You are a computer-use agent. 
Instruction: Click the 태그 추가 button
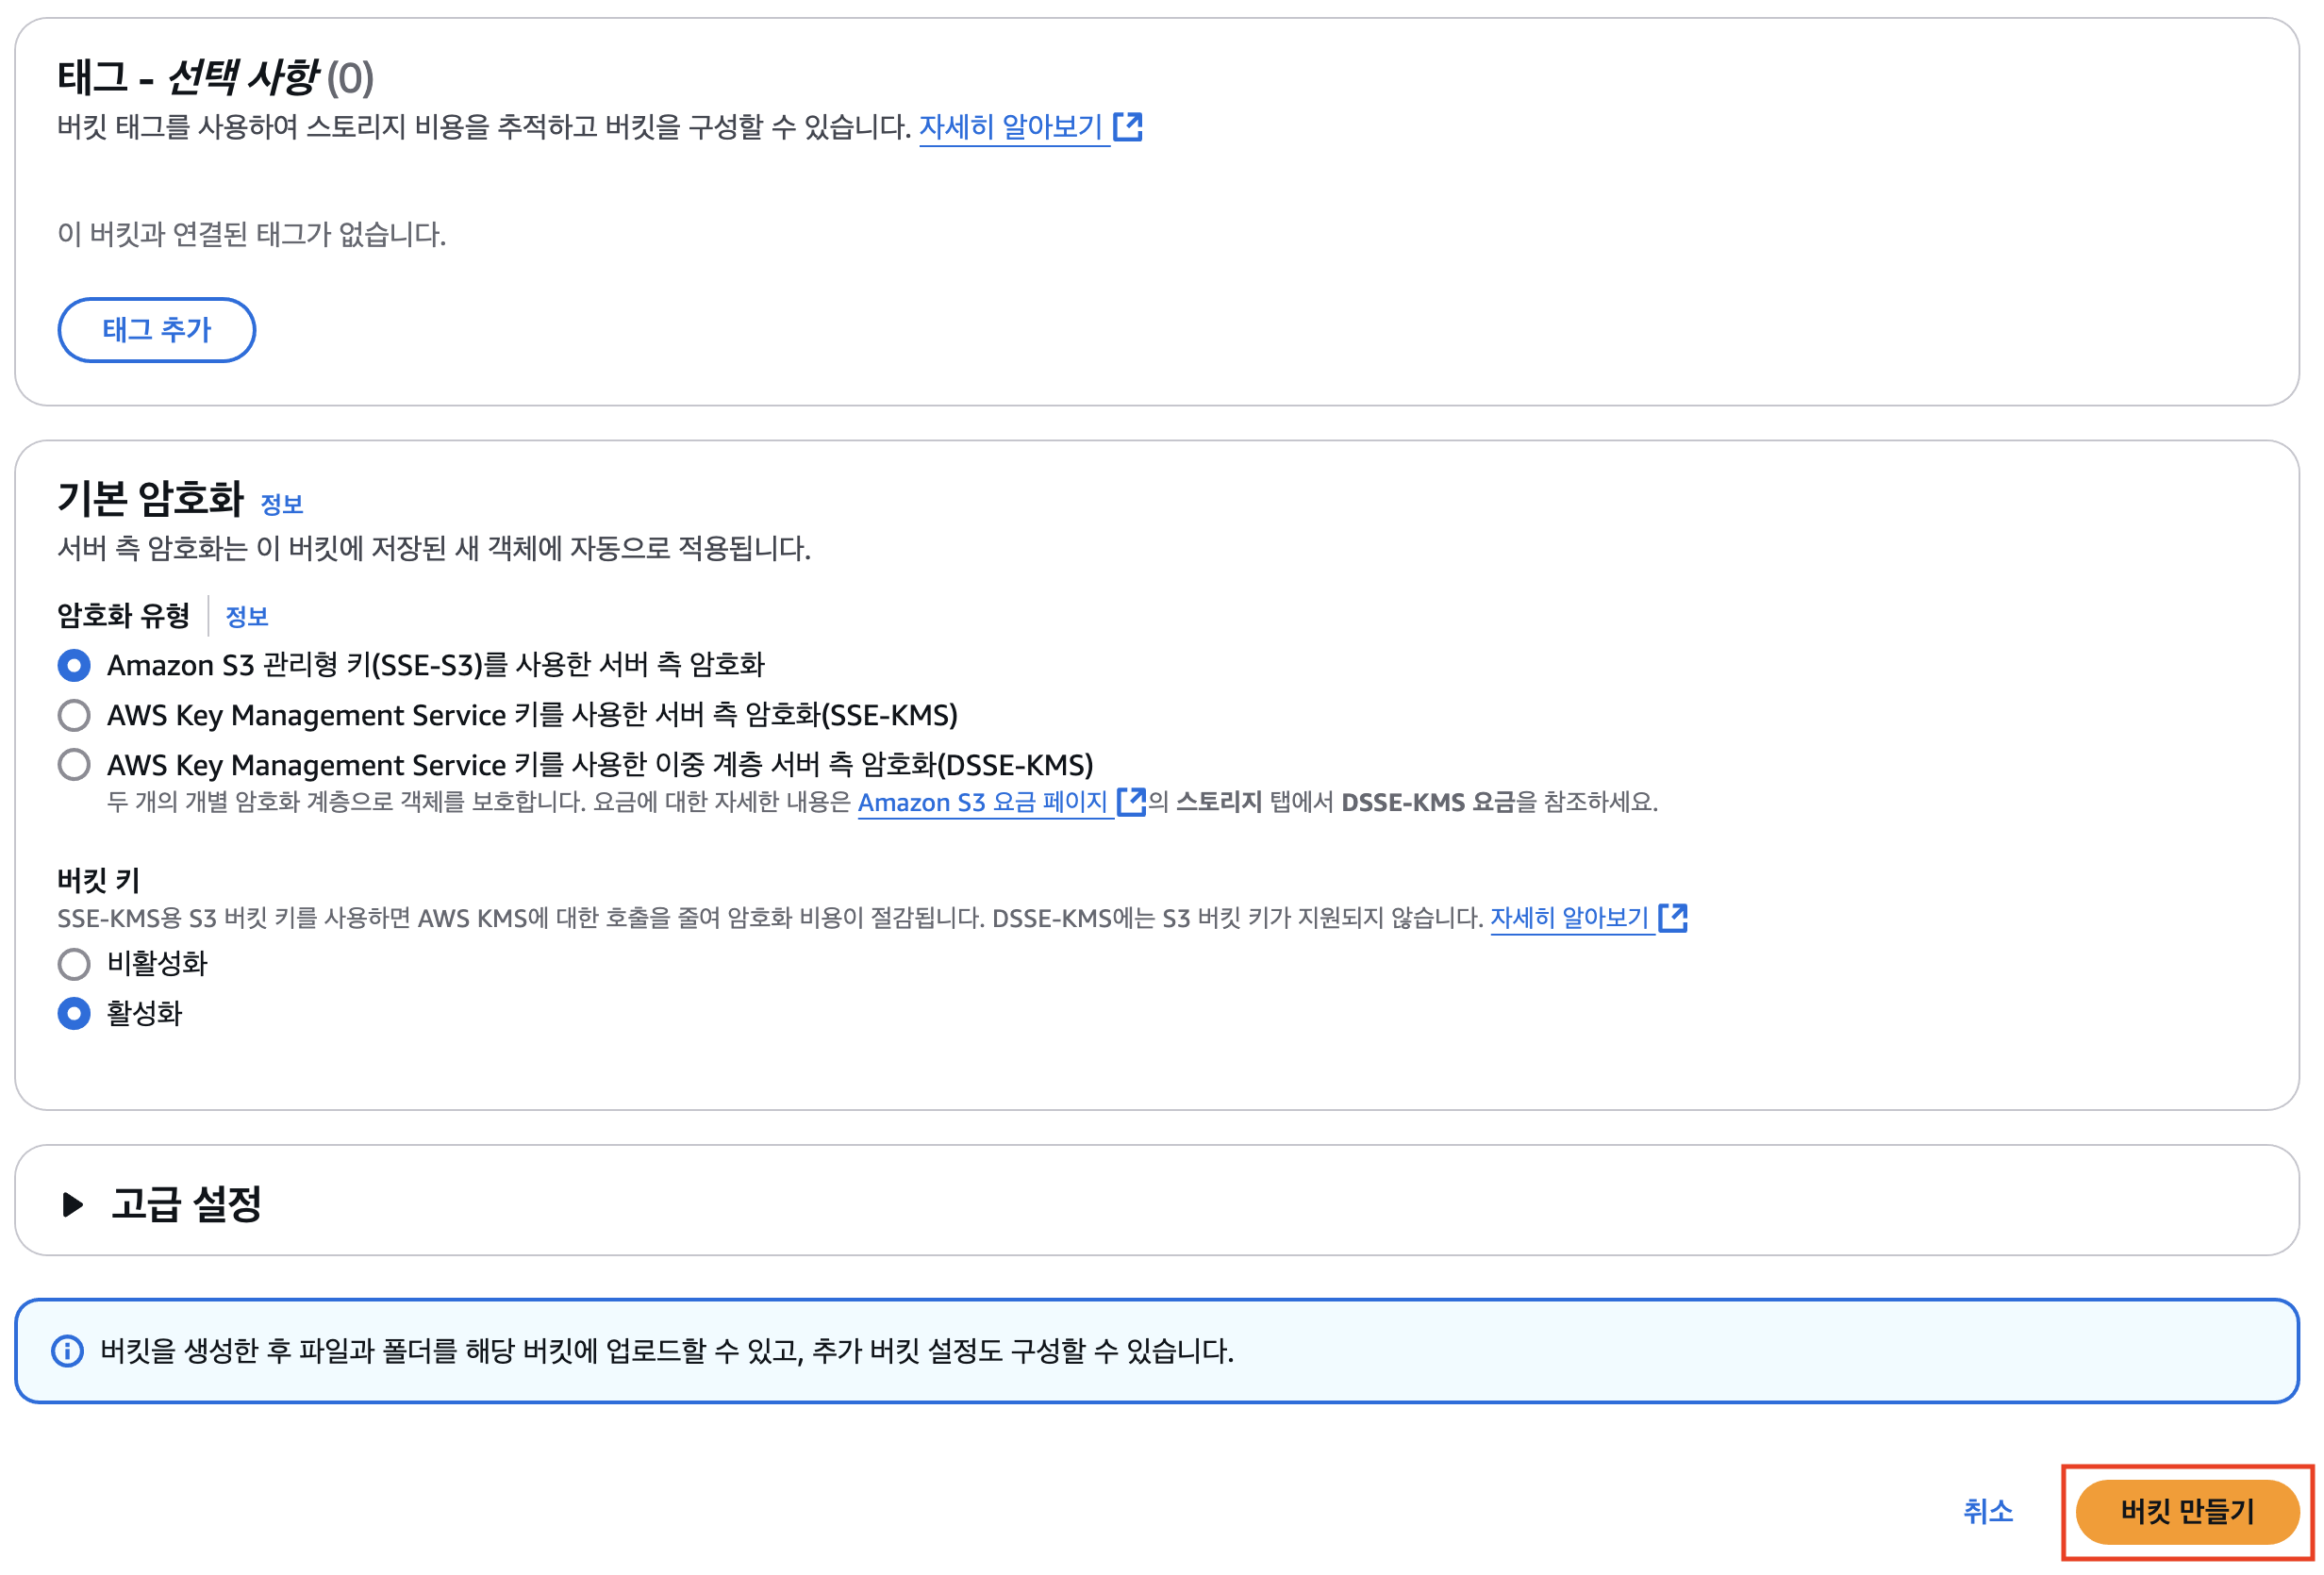pos(157,330)
